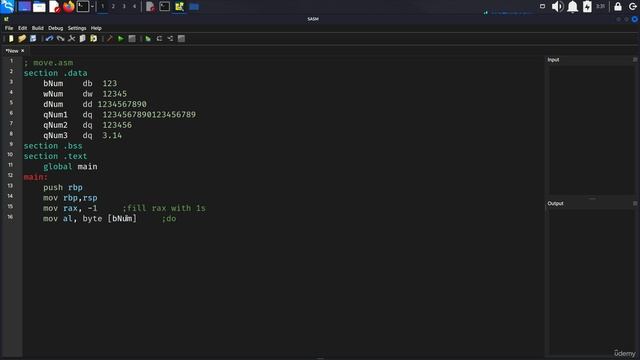Open the Help menu

tap(96, 28)
